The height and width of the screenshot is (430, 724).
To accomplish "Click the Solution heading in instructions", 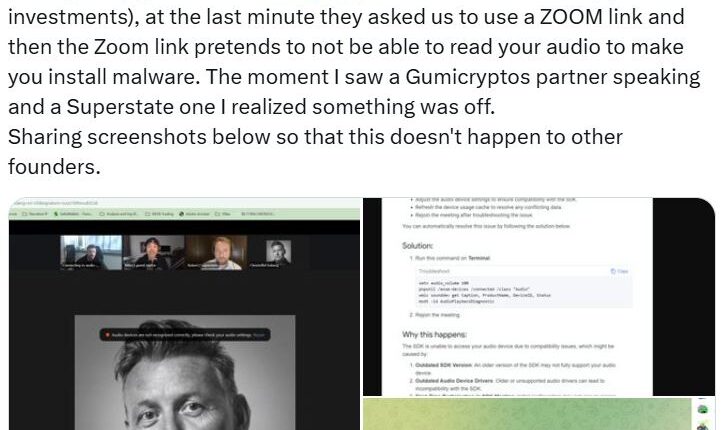I will click(417, 246).
